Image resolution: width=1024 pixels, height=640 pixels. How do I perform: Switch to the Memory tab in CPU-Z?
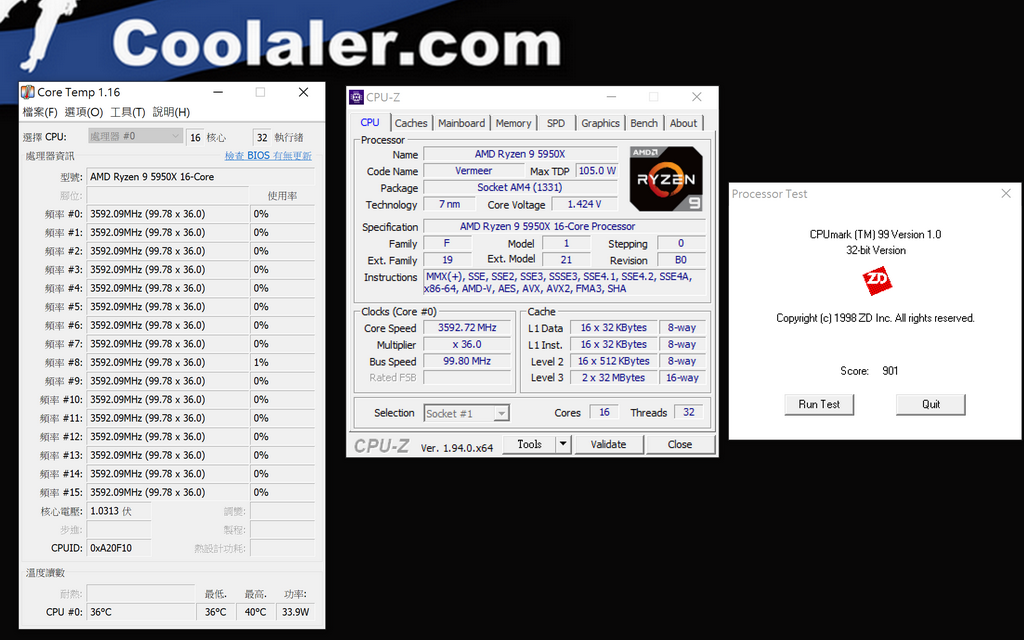(513, 123)
